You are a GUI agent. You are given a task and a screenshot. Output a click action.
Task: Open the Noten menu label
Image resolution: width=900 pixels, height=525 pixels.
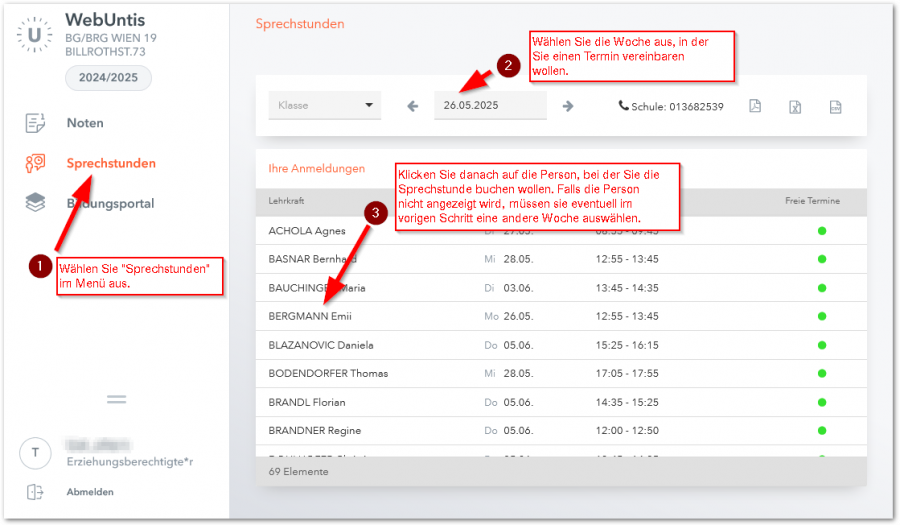(x=85, y=123)
